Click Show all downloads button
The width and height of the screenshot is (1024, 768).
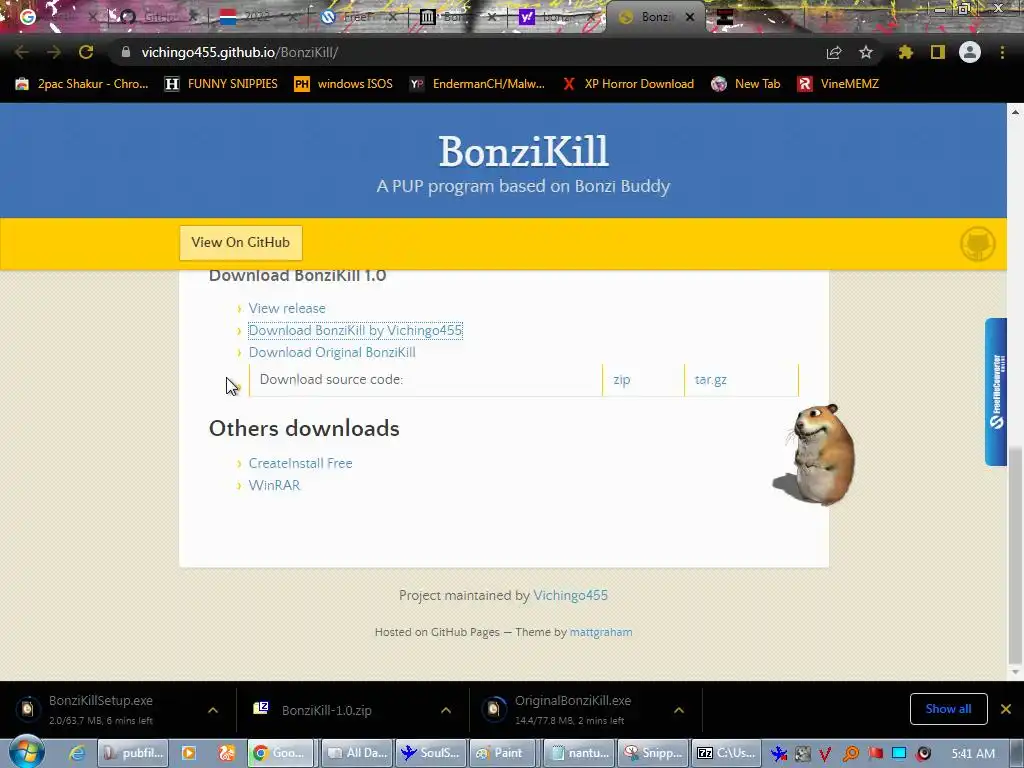(948, 709)
